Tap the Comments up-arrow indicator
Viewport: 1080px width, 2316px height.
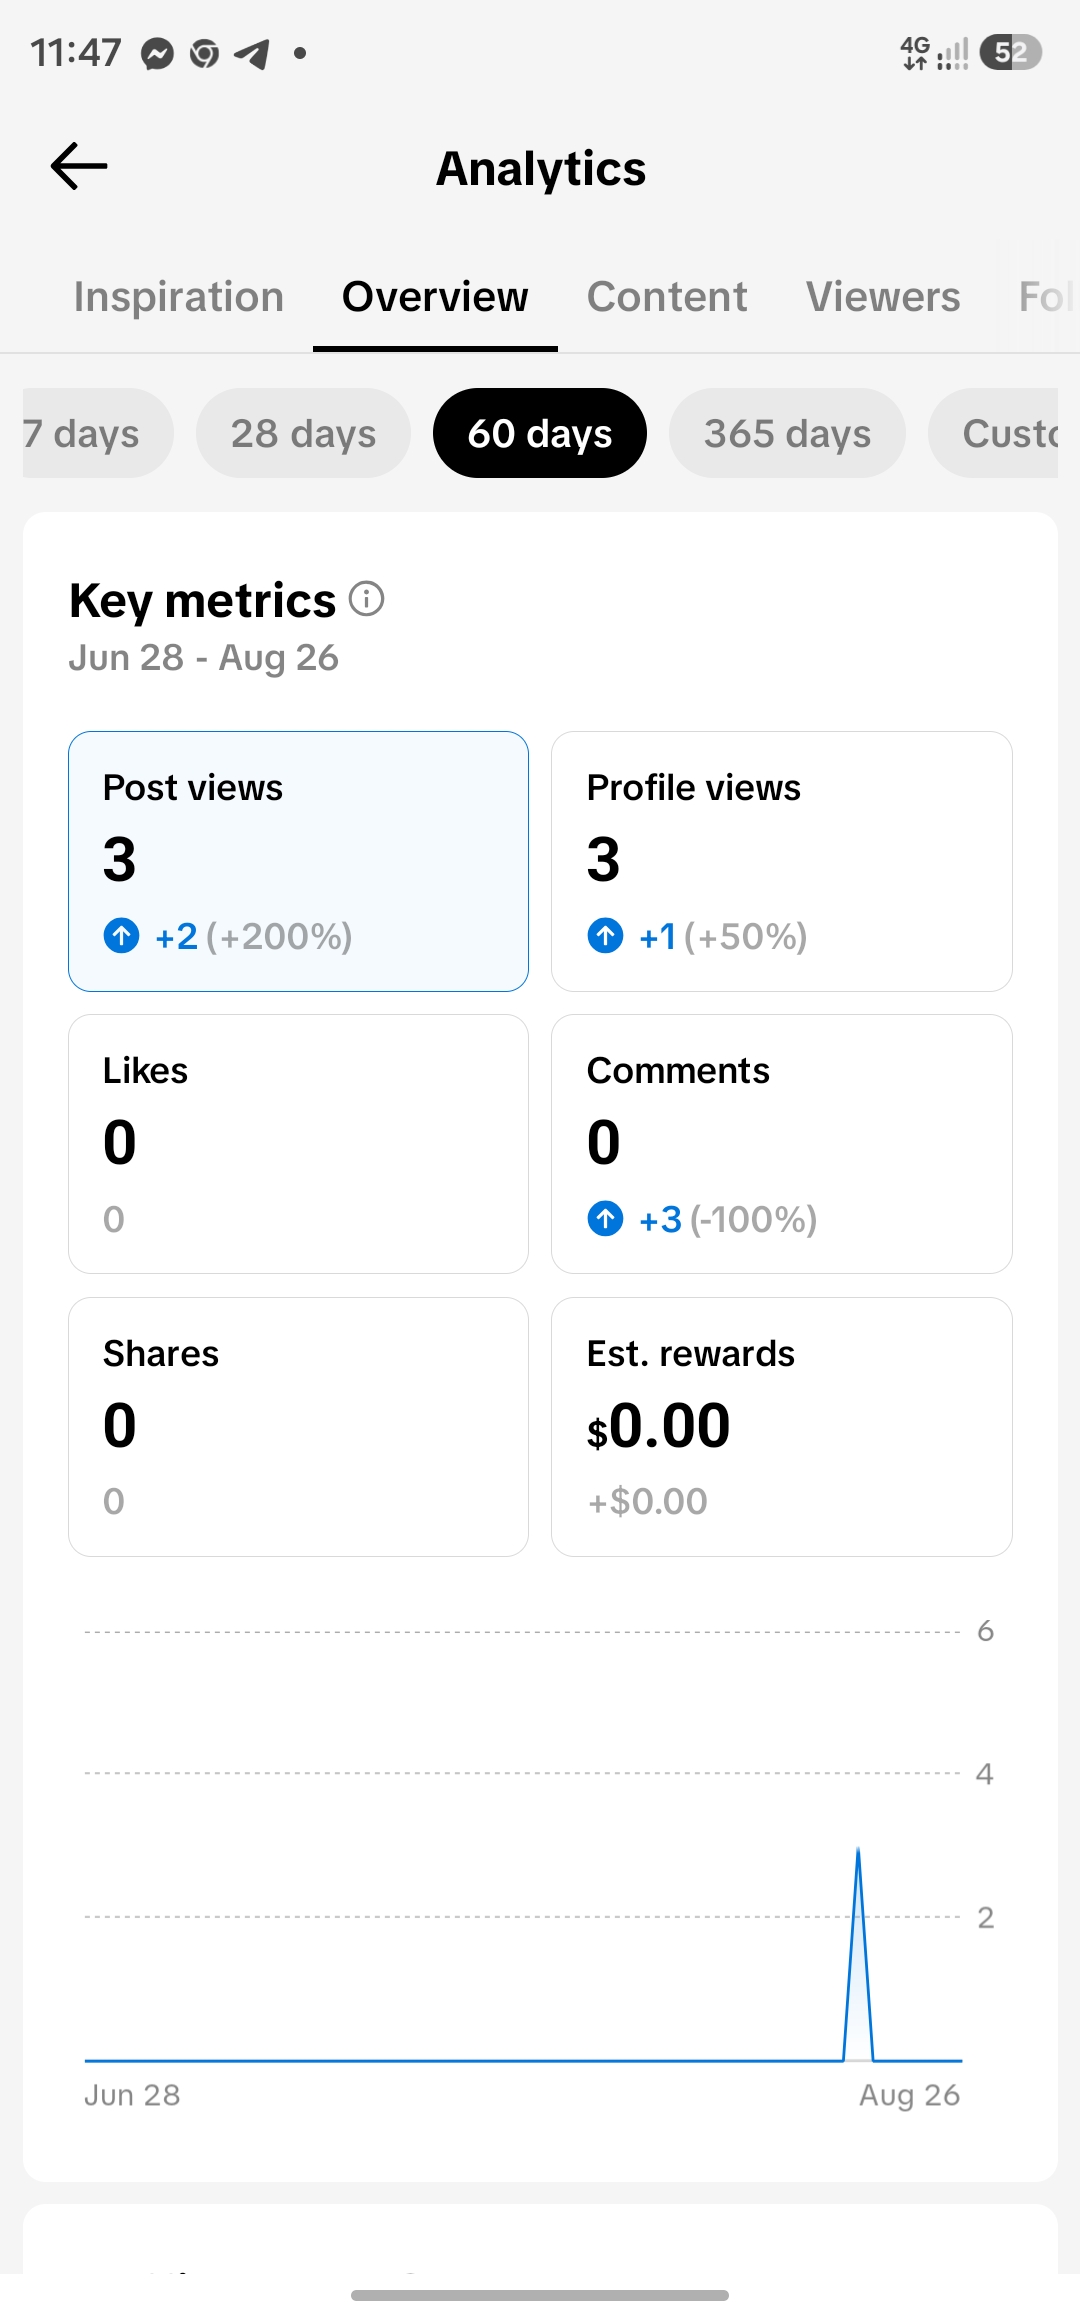(x=605, y=1219)
